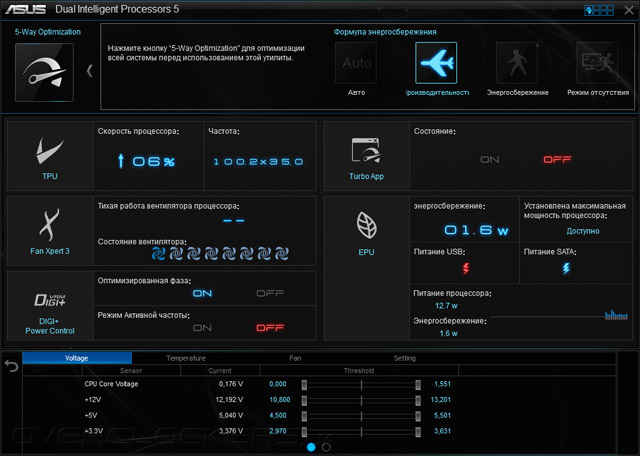Click the 12.7 w CPU power value
This screenshot has width=640, height=456.
[446, 306]
